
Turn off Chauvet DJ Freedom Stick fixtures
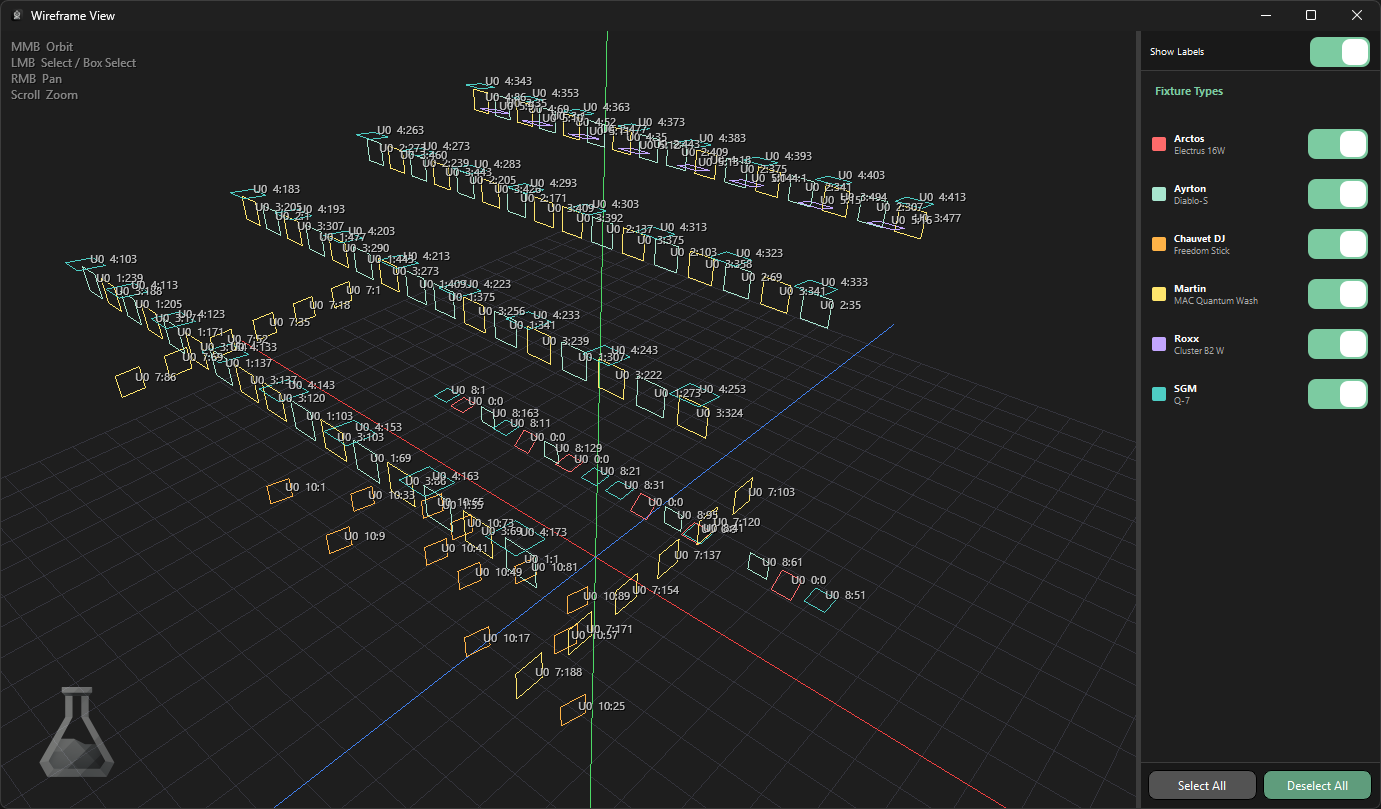(1338, 244)
